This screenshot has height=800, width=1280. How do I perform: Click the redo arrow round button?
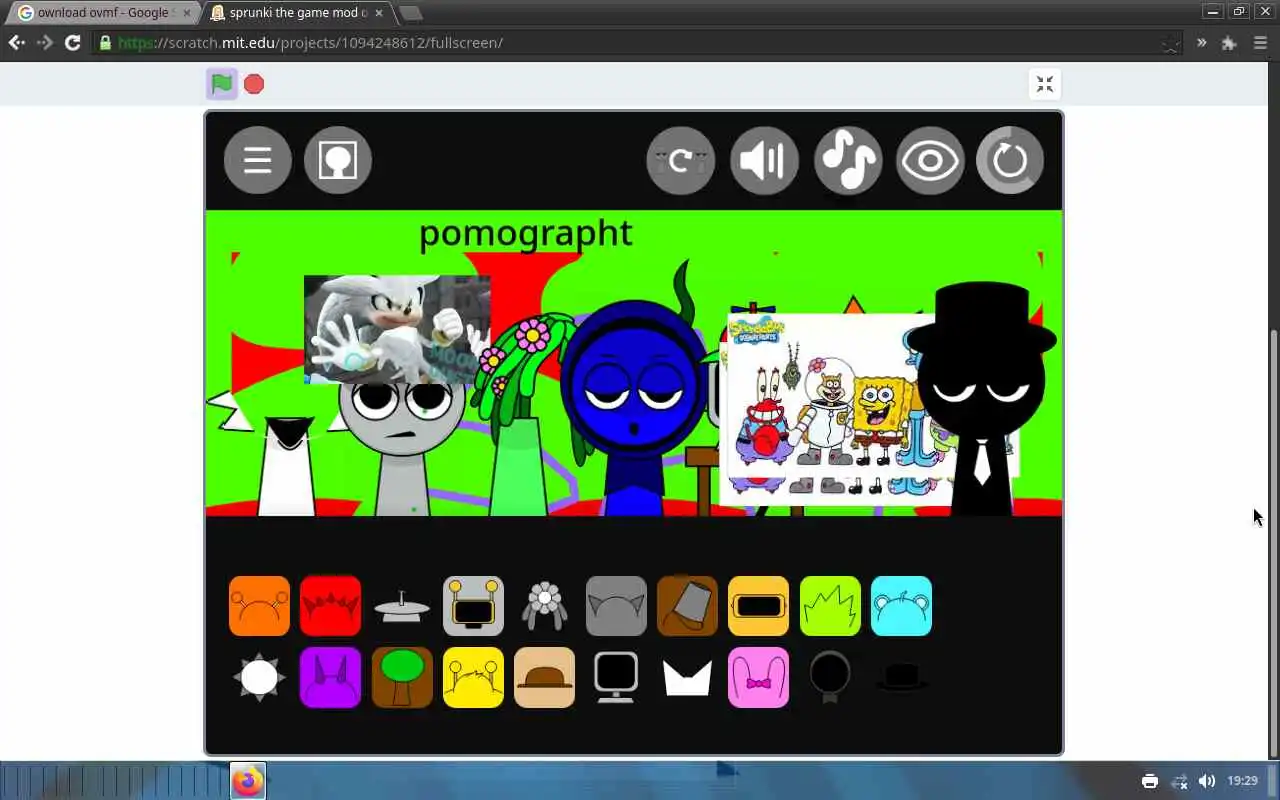pyautogui.click(x=681, y=160)
